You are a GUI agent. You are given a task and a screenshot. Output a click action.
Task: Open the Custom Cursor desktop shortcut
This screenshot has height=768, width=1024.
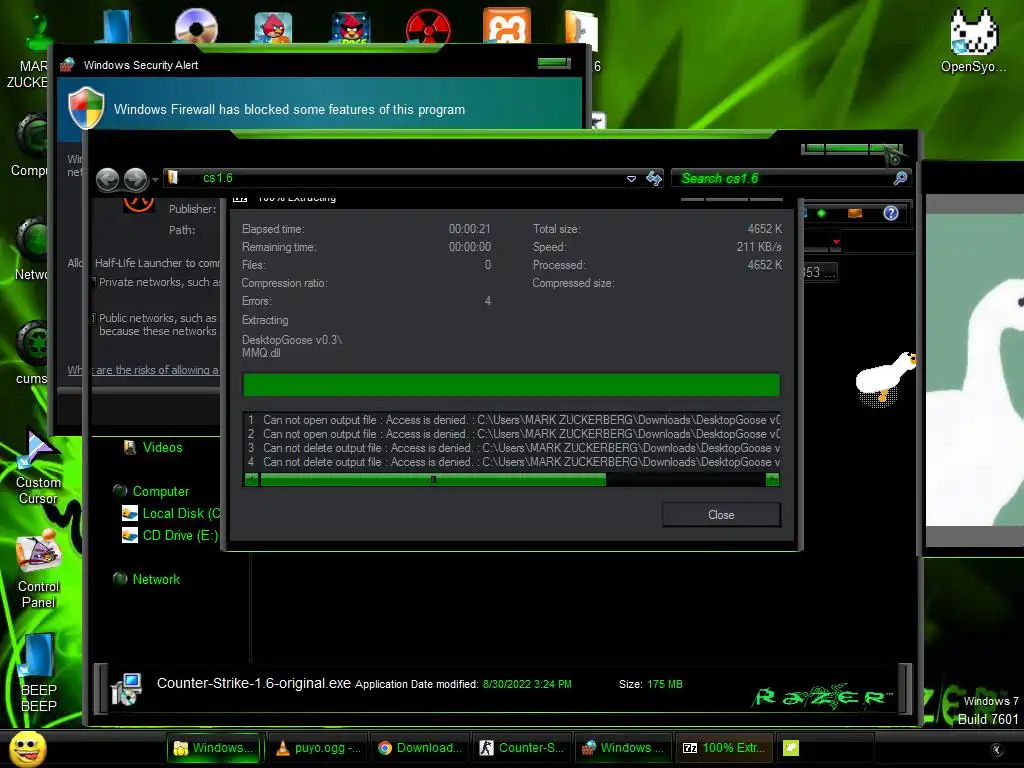[x=39, y=466]
